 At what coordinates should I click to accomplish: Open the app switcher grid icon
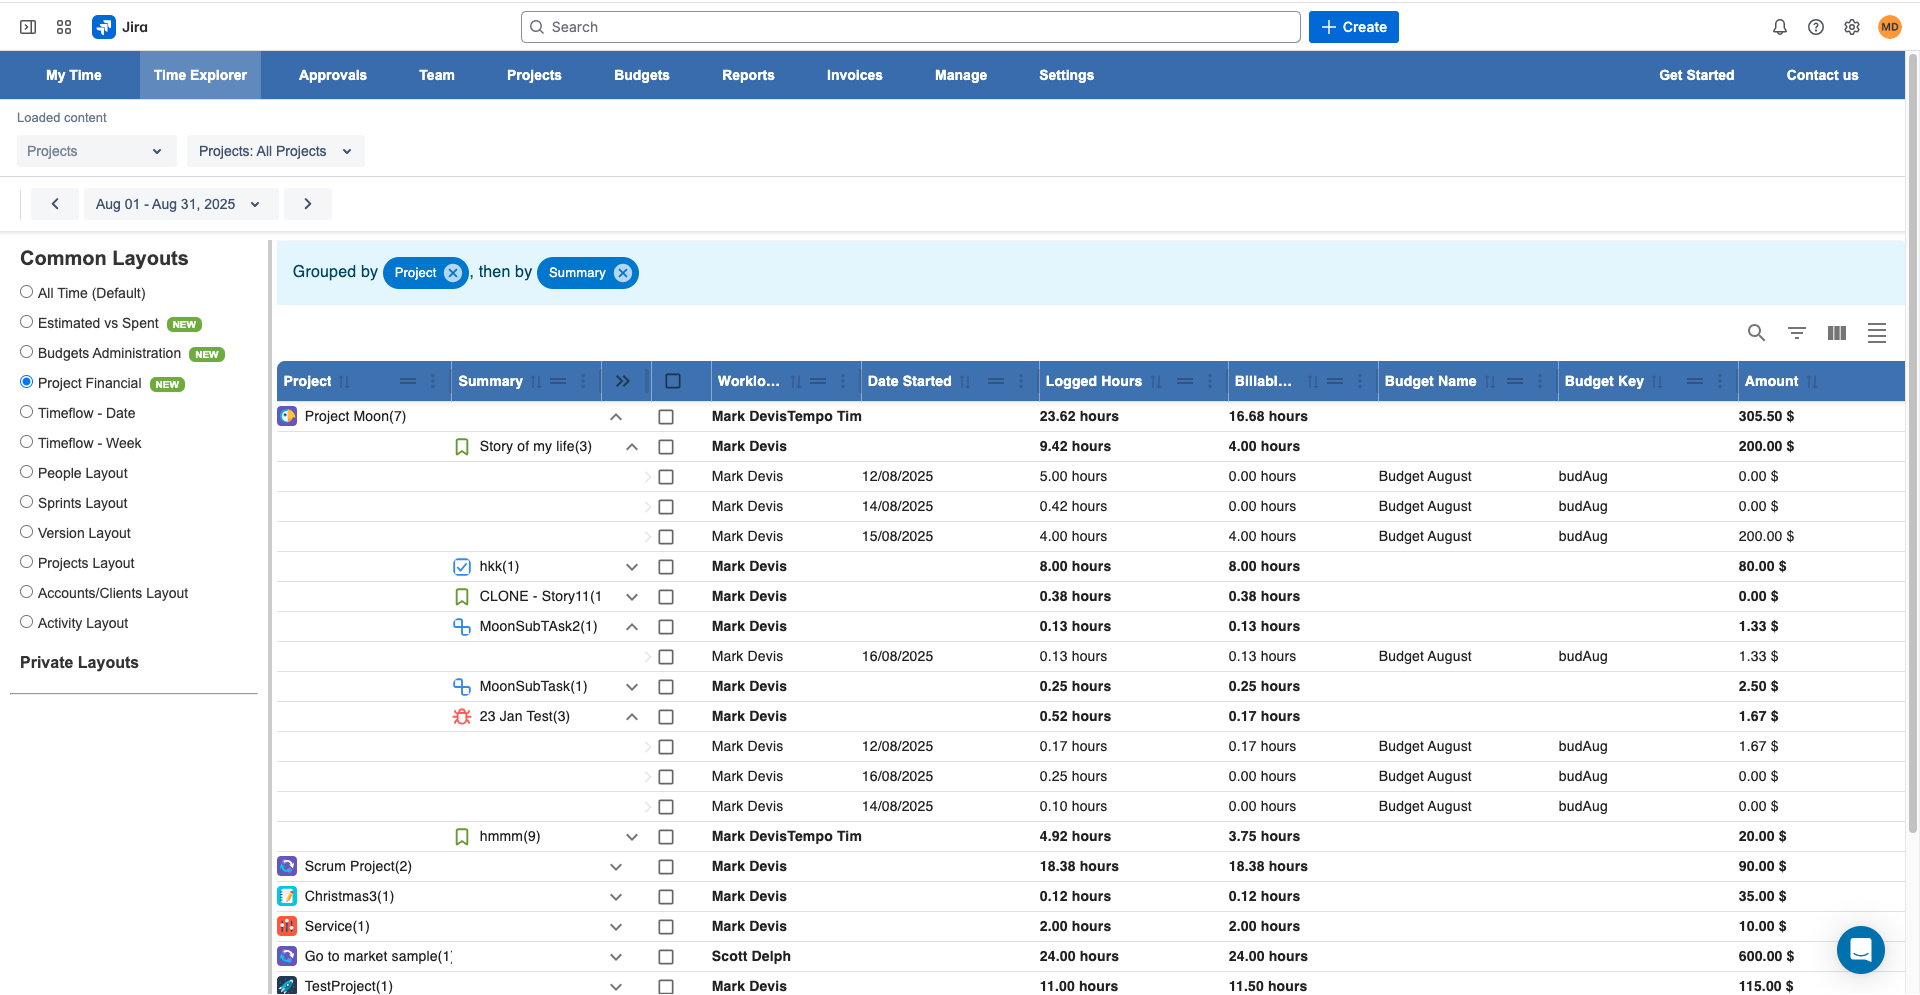(x=64, y=27)
